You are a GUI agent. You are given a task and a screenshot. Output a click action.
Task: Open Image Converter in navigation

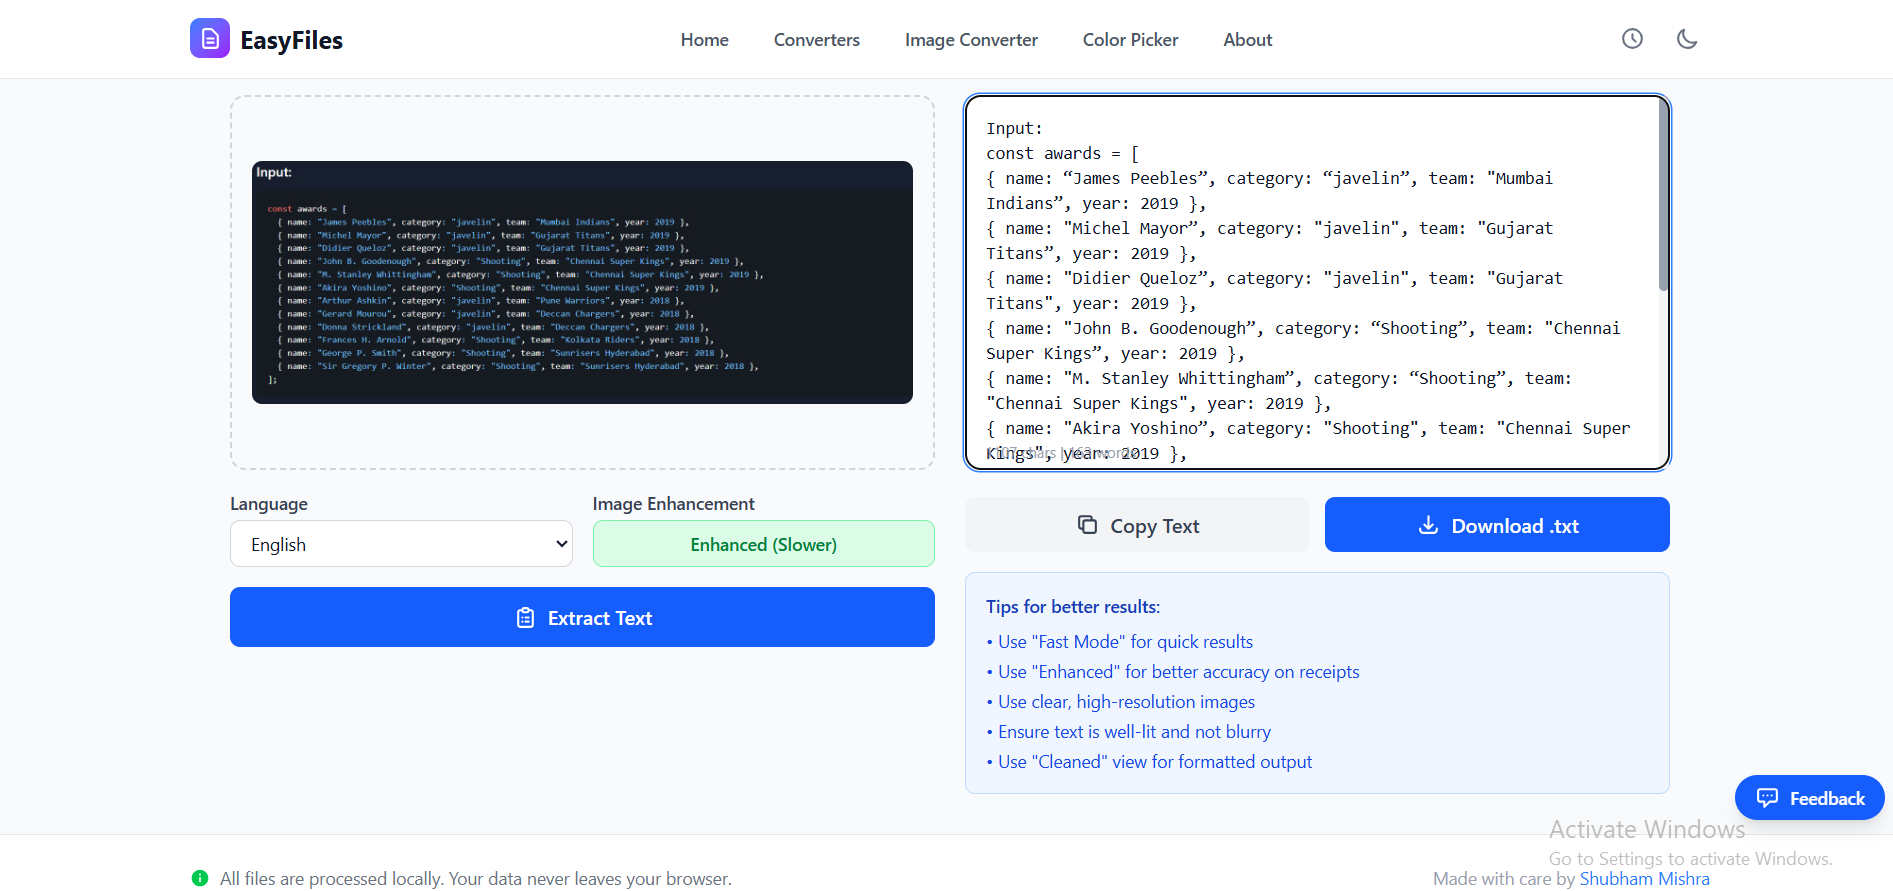click(971, 40)
